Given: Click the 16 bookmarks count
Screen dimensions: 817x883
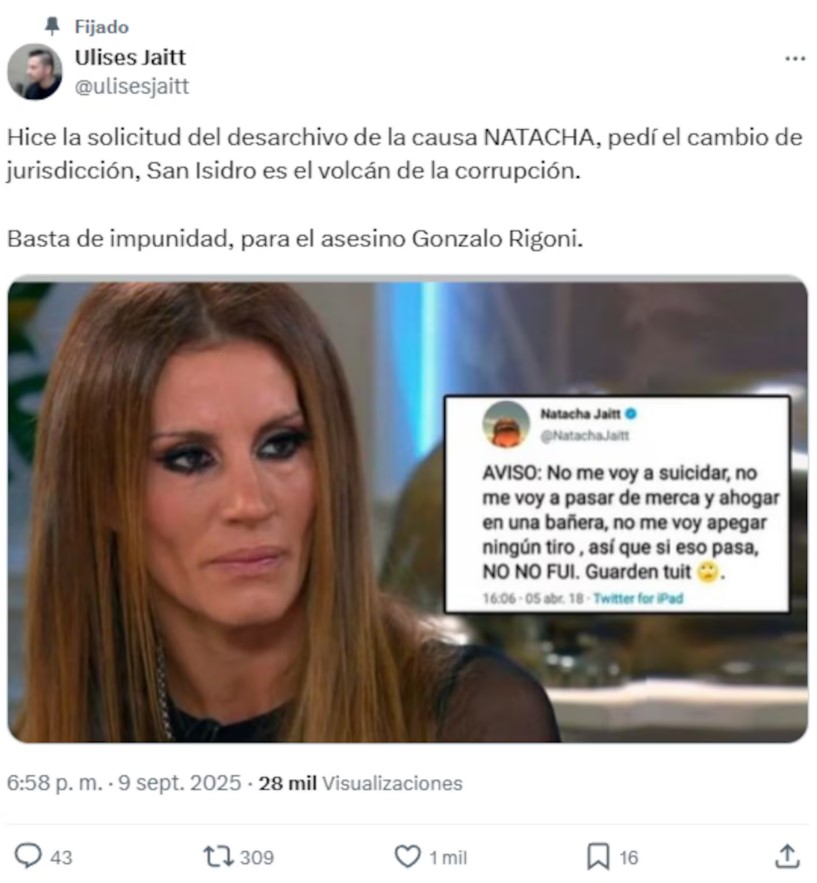Looking at the screenshot, I should pos(629,858).
